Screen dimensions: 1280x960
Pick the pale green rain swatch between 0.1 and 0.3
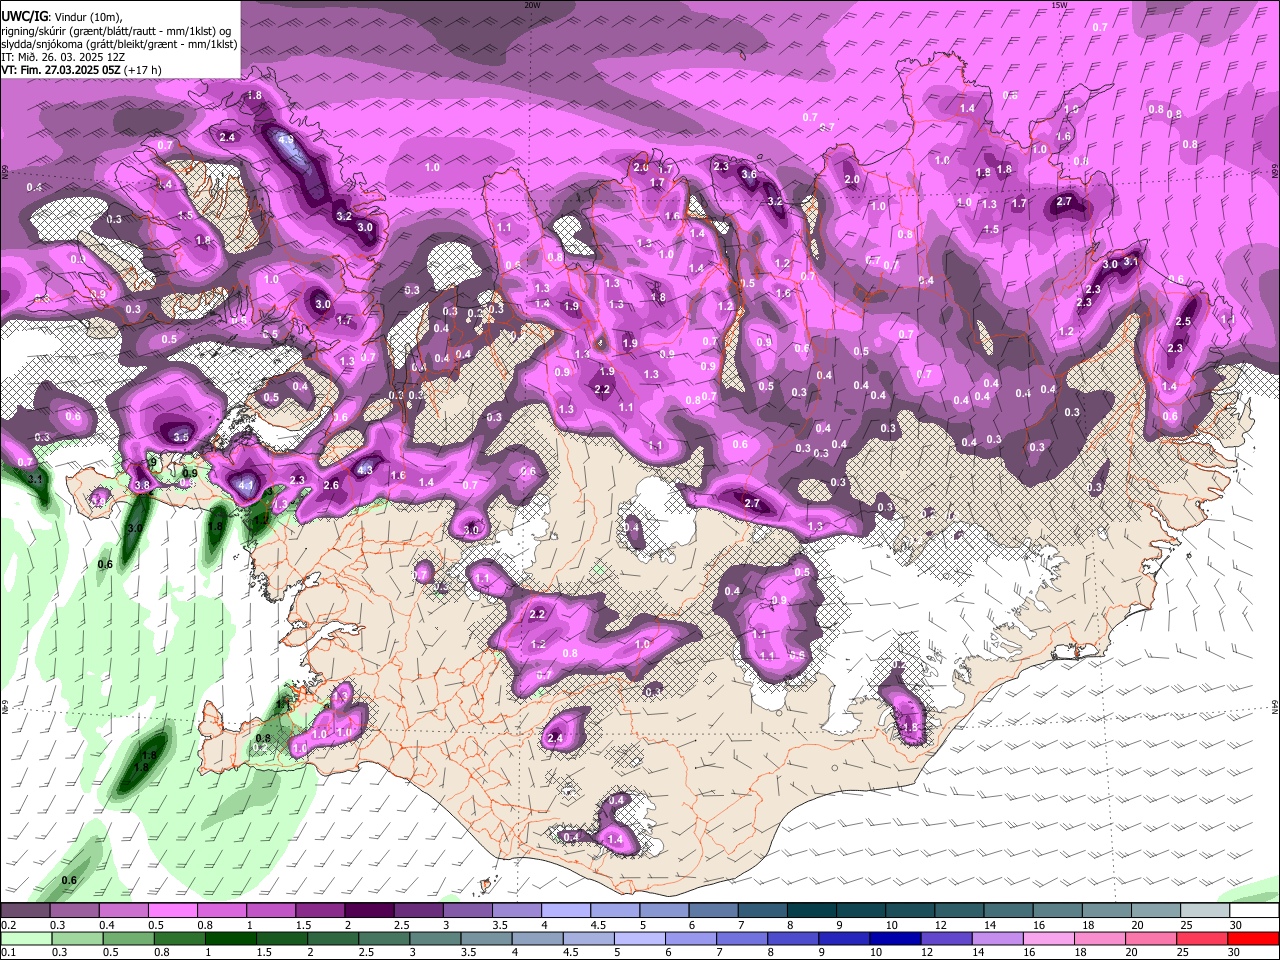[x=25, y=939]
